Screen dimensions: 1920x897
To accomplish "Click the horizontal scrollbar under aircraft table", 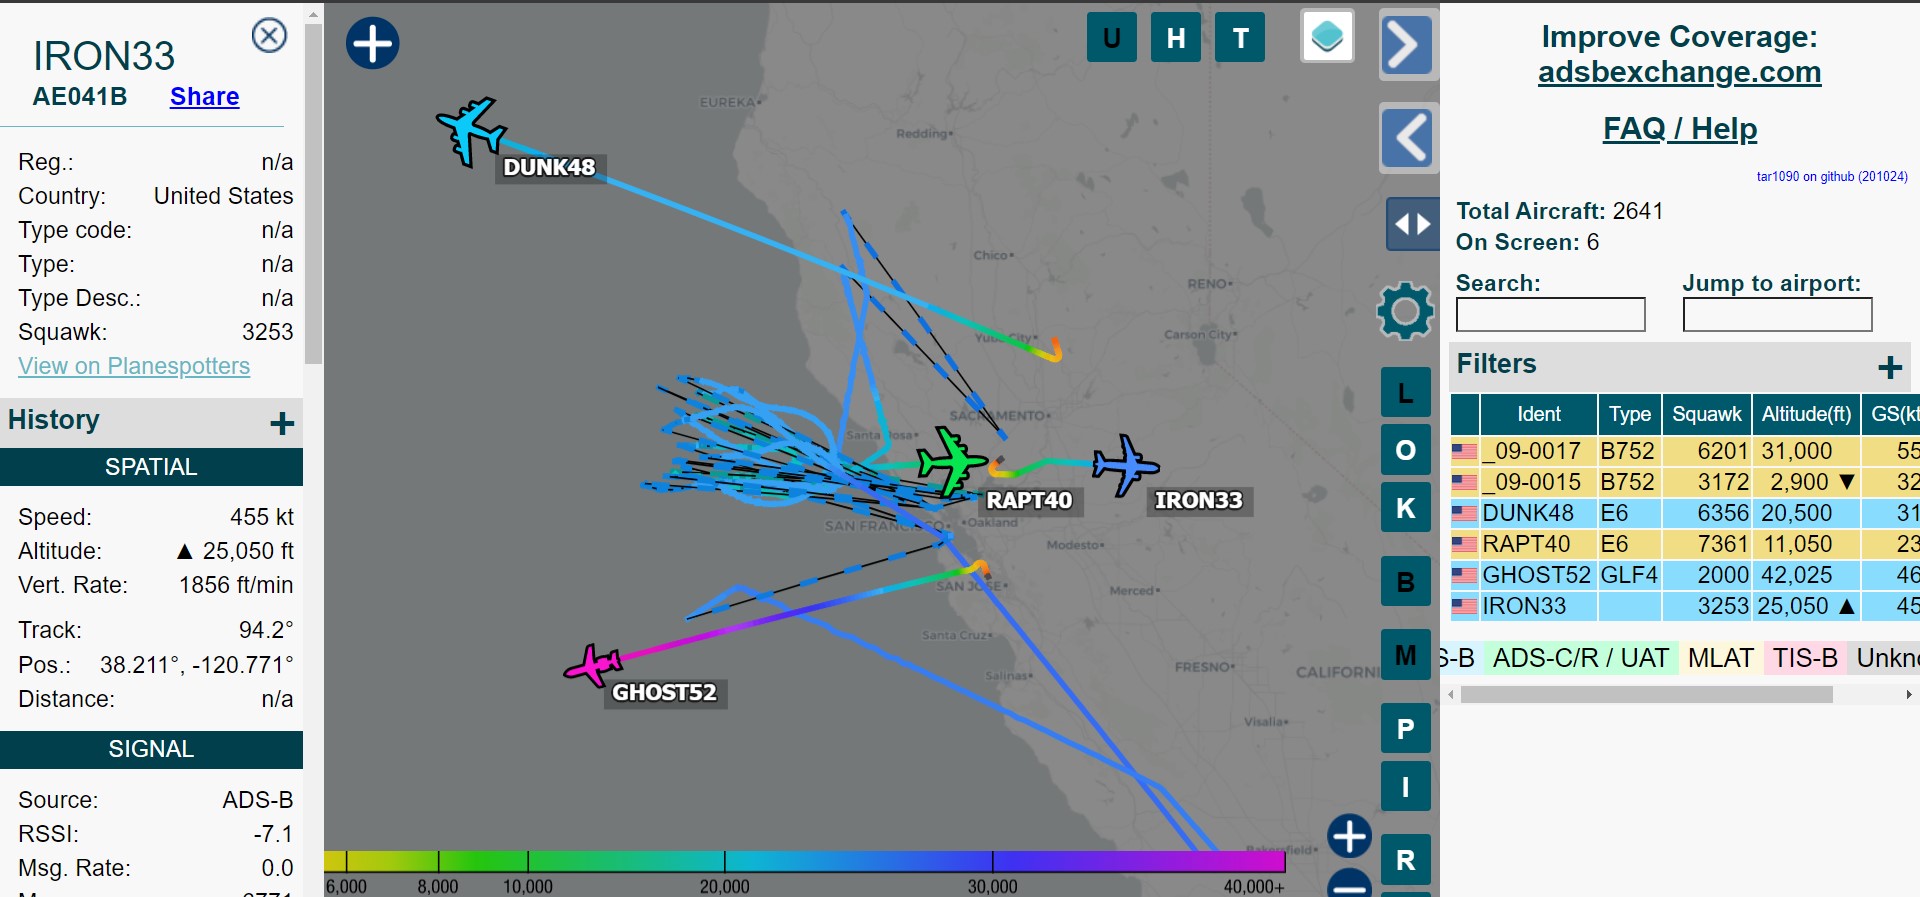I will coord(1646,694).
